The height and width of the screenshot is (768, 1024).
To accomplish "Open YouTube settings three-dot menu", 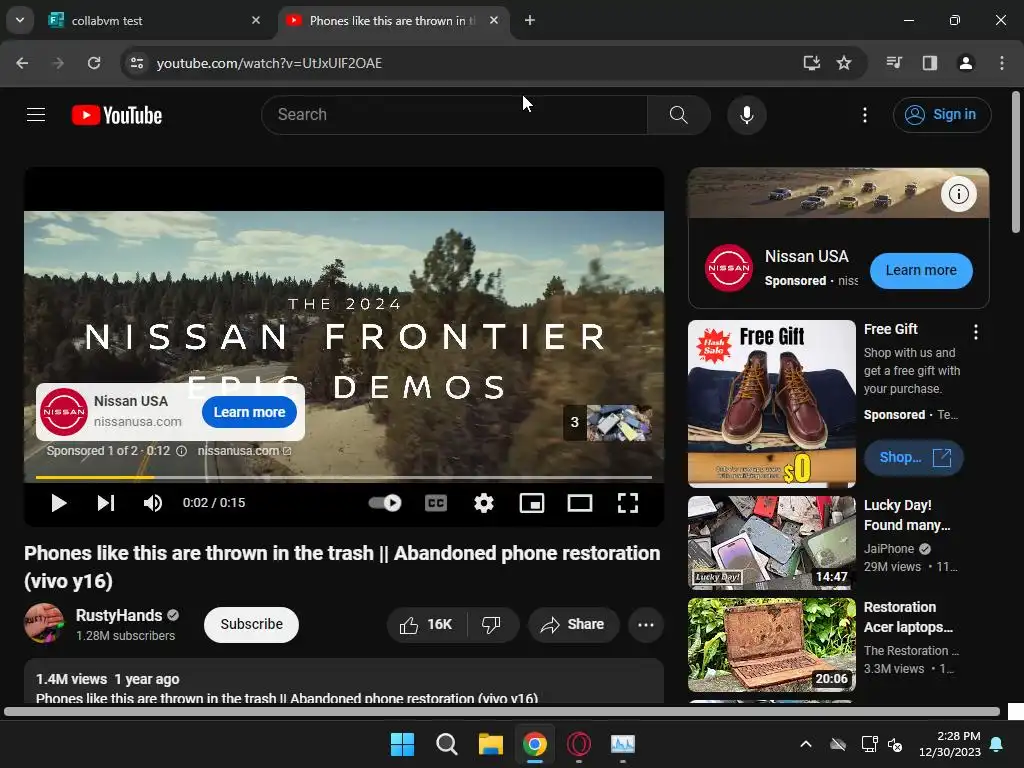I will [x=865, y=115].
